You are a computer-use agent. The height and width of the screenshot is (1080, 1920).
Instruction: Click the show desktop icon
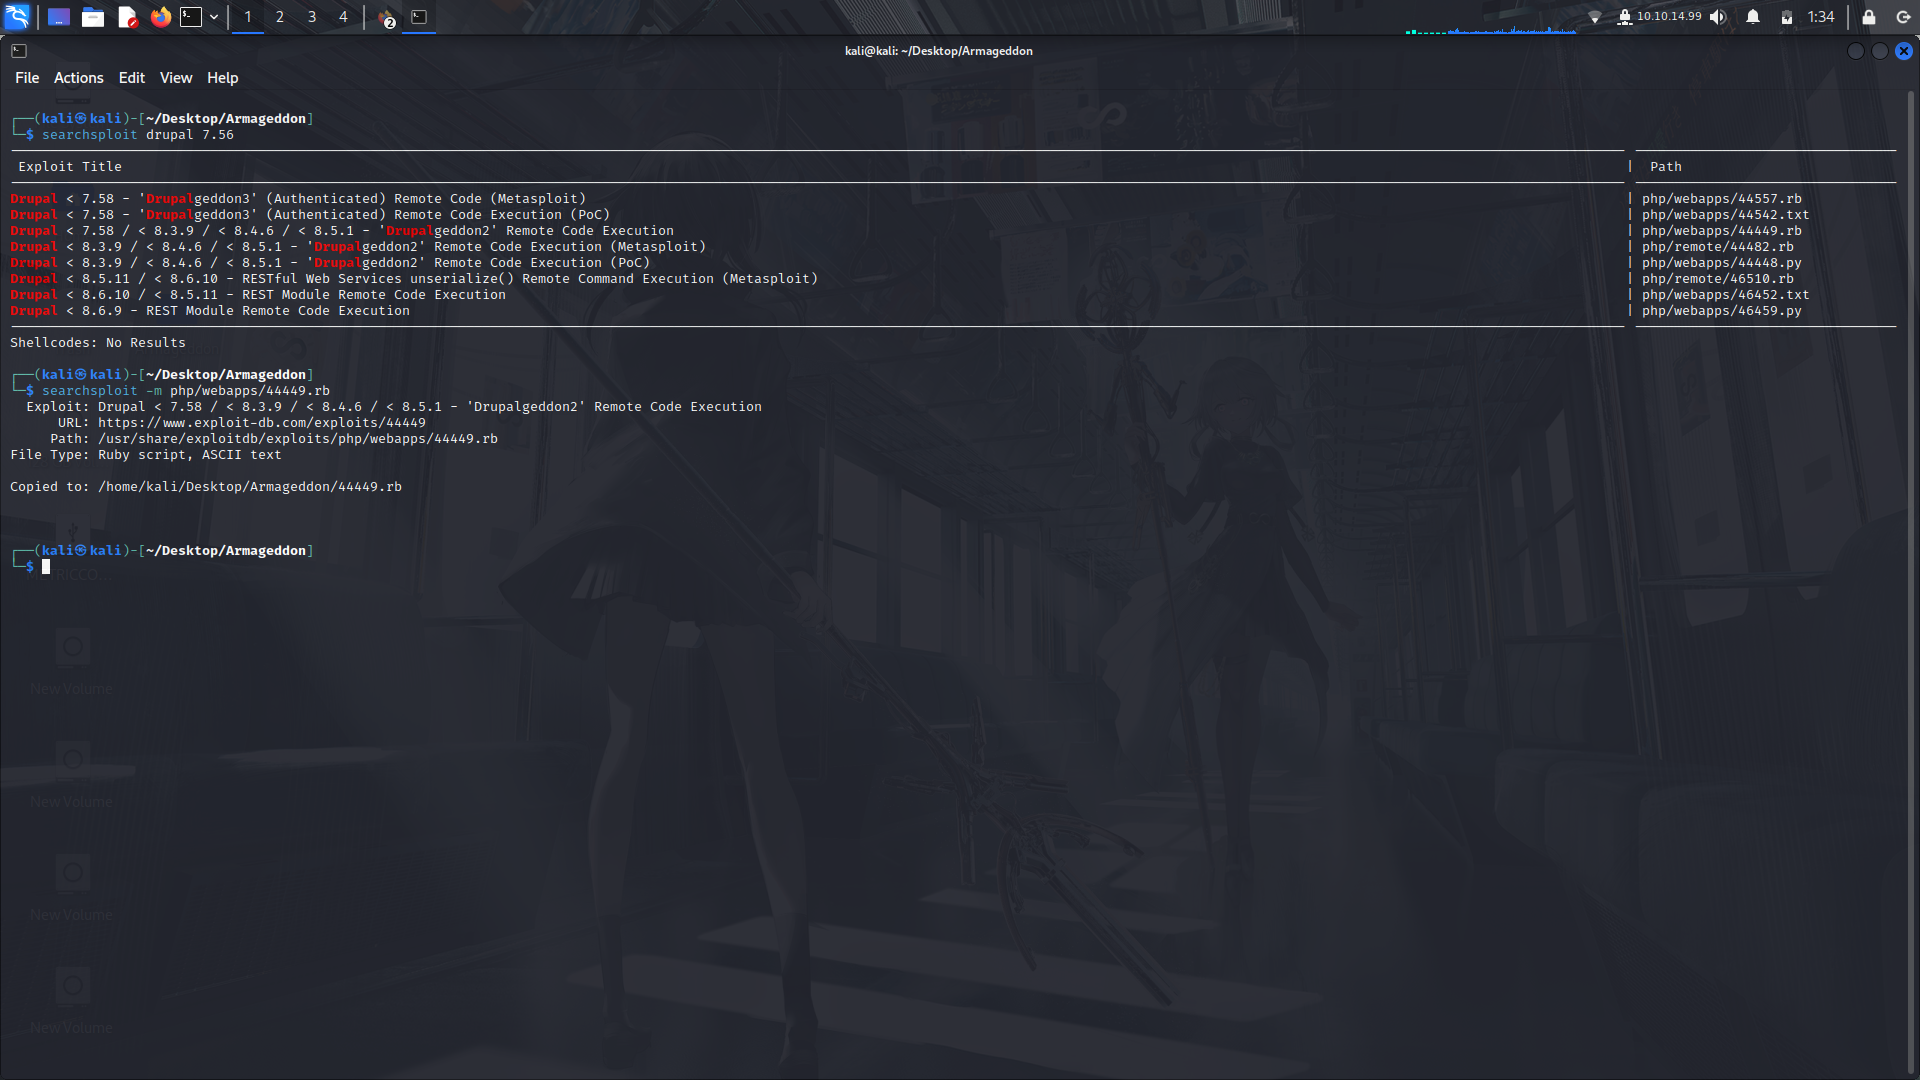59,17
